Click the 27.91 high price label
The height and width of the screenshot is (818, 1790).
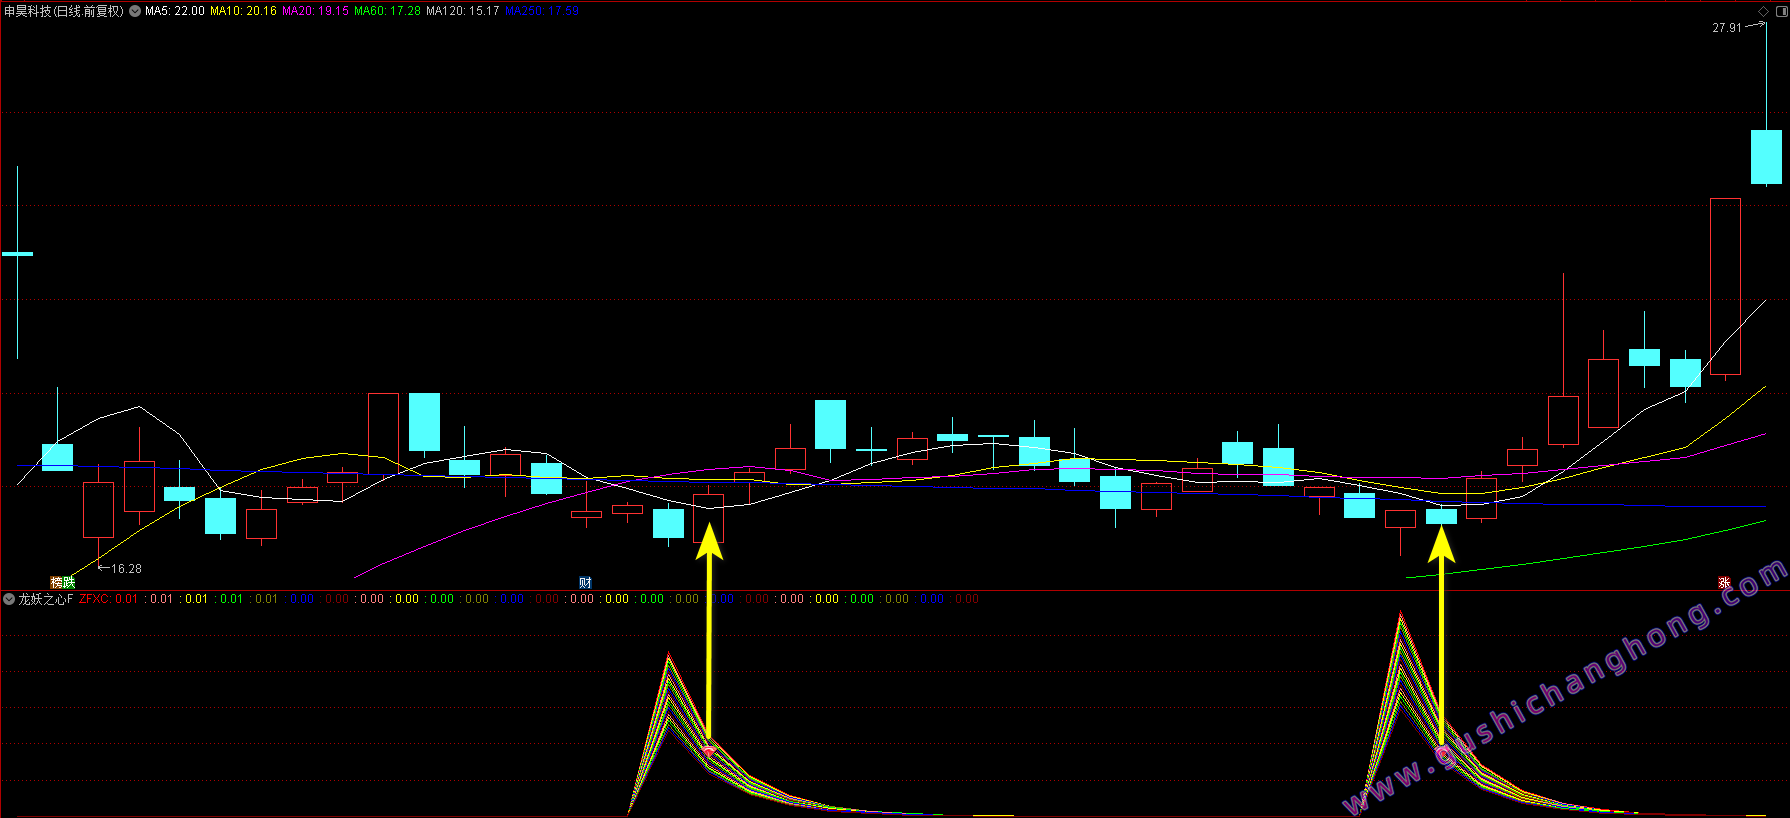coord(1727,28)
